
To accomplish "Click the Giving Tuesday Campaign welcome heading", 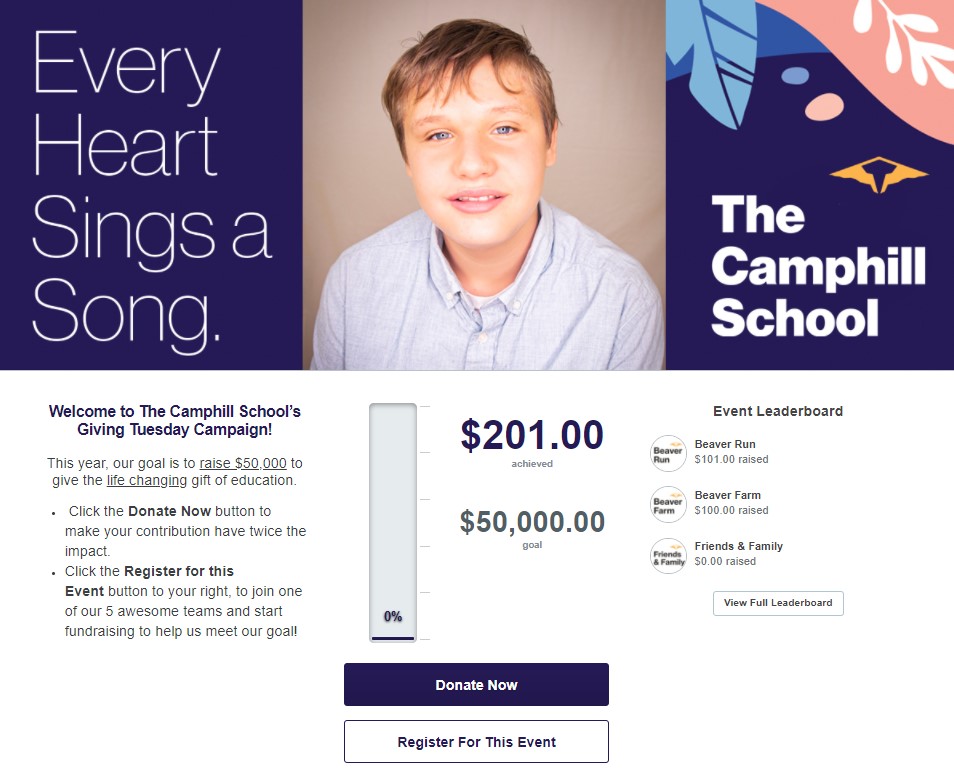I will [x=175, y=420].
